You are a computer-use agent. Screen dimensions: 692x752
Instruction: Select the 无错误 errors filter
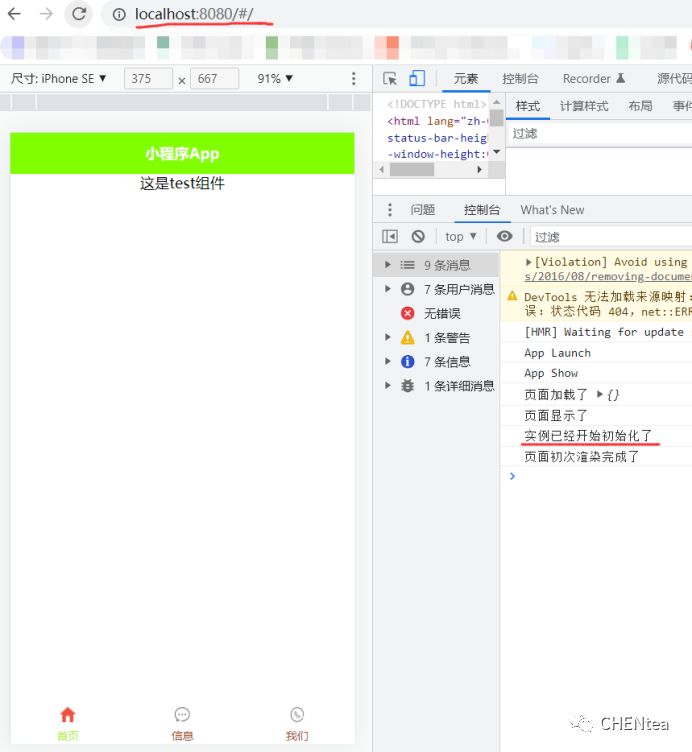click(441, 313)
